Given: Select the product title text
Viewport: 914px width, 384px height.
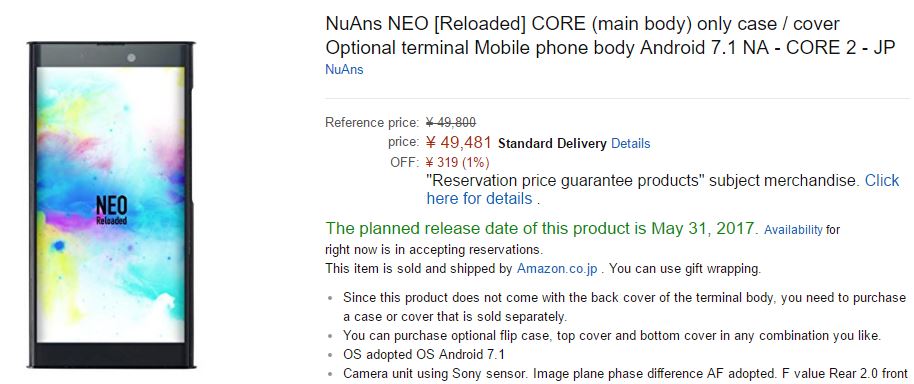Looking at the screenshot, I should pyautogui.click(x=610, y=36).
